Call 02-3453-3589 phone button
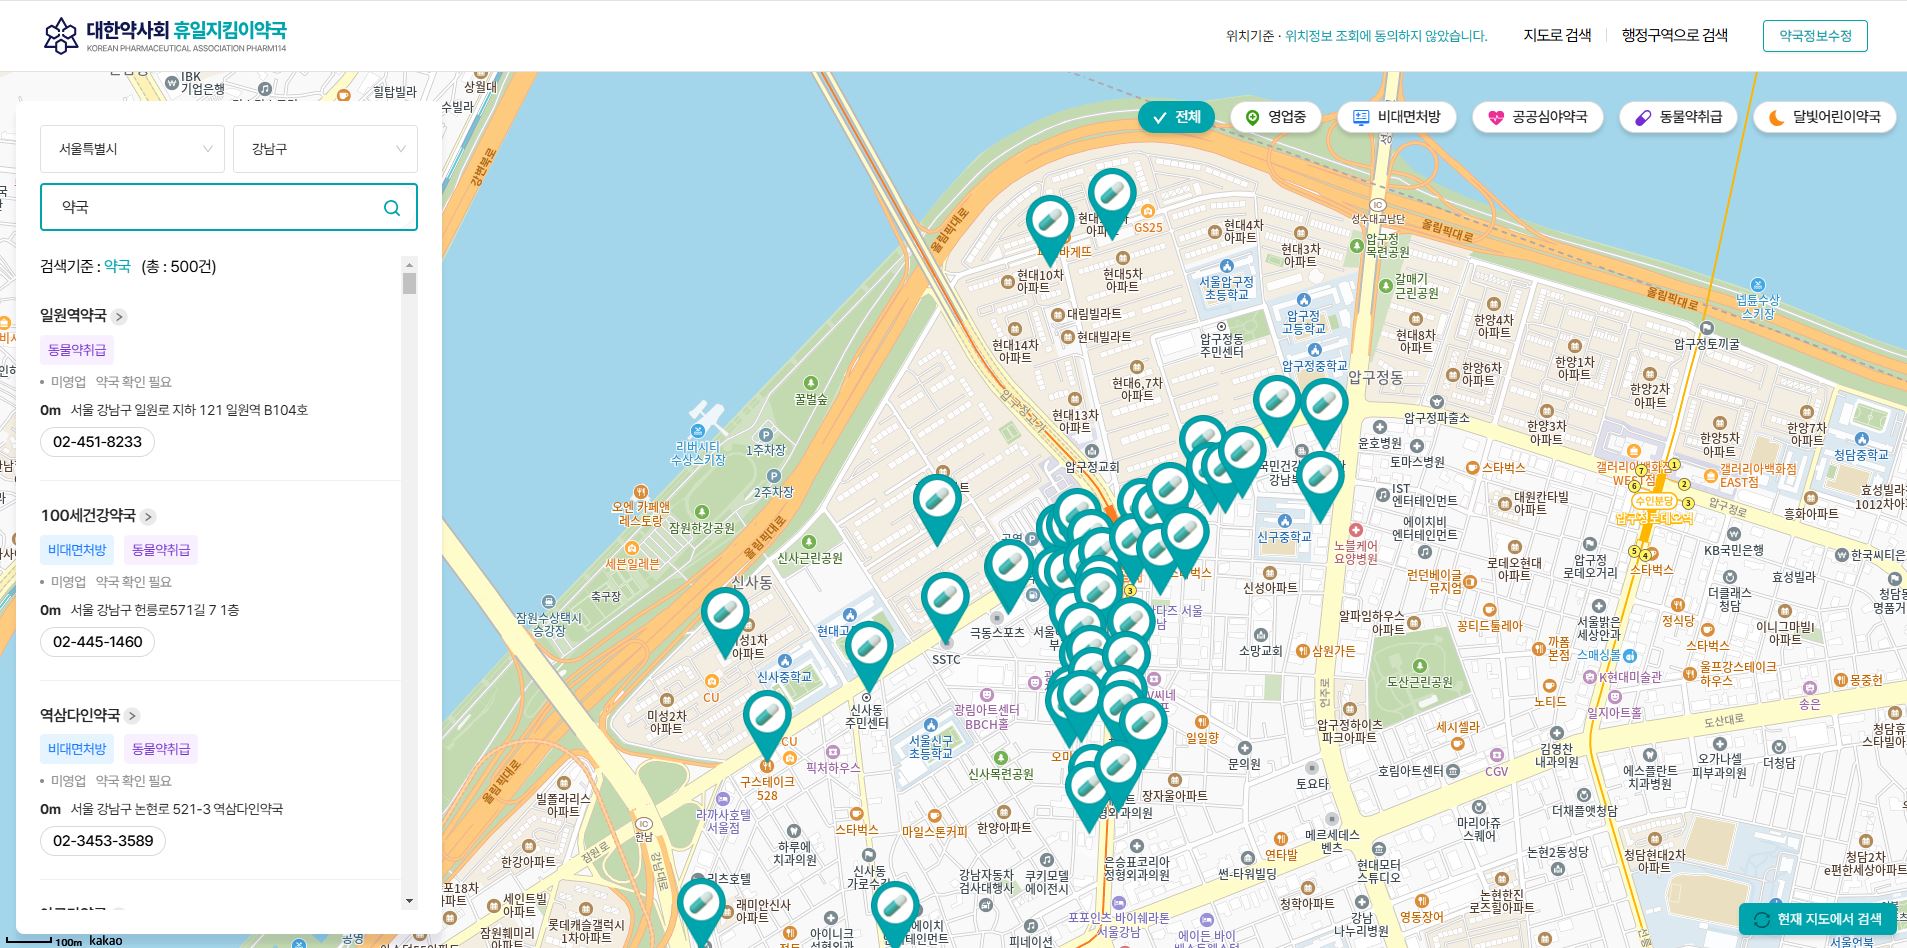 pyautogui.click(x=103, y=841)
